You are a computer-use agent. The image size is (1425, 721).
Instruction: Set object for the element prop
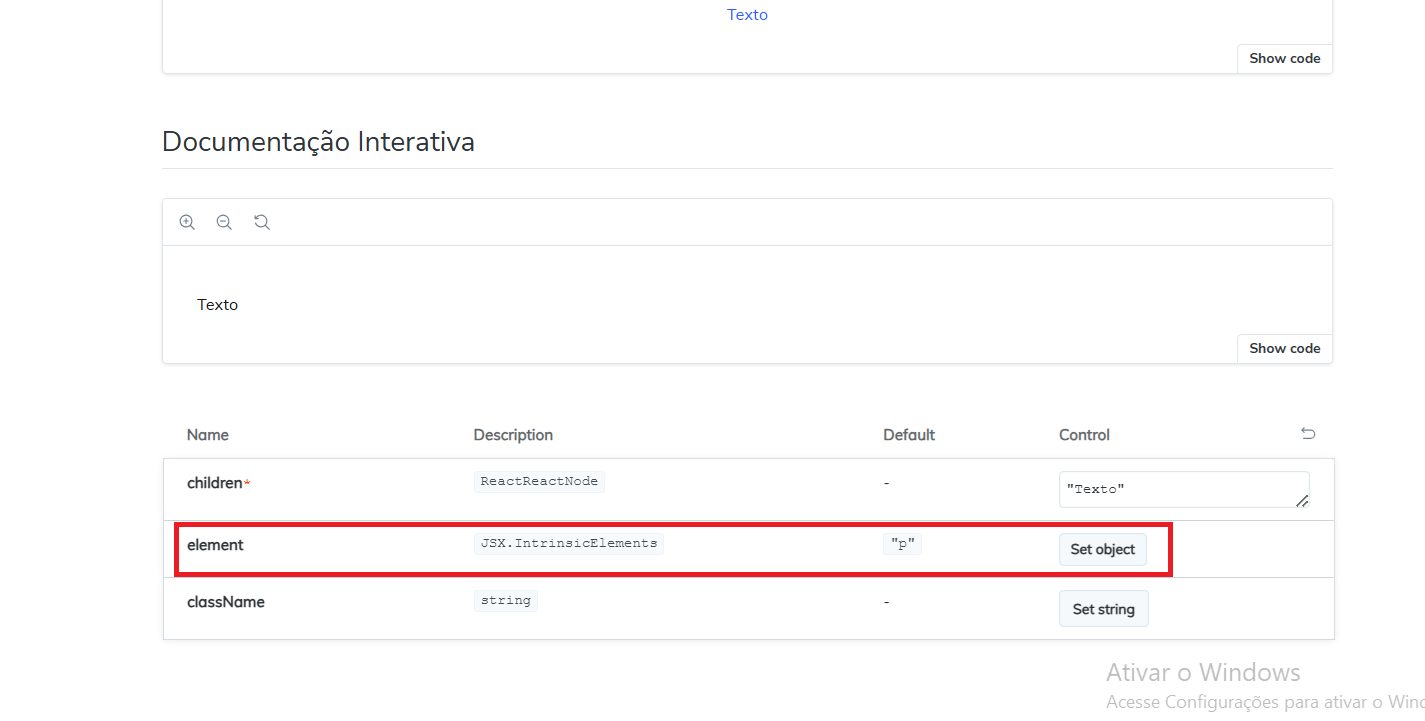click(1103, 549)
